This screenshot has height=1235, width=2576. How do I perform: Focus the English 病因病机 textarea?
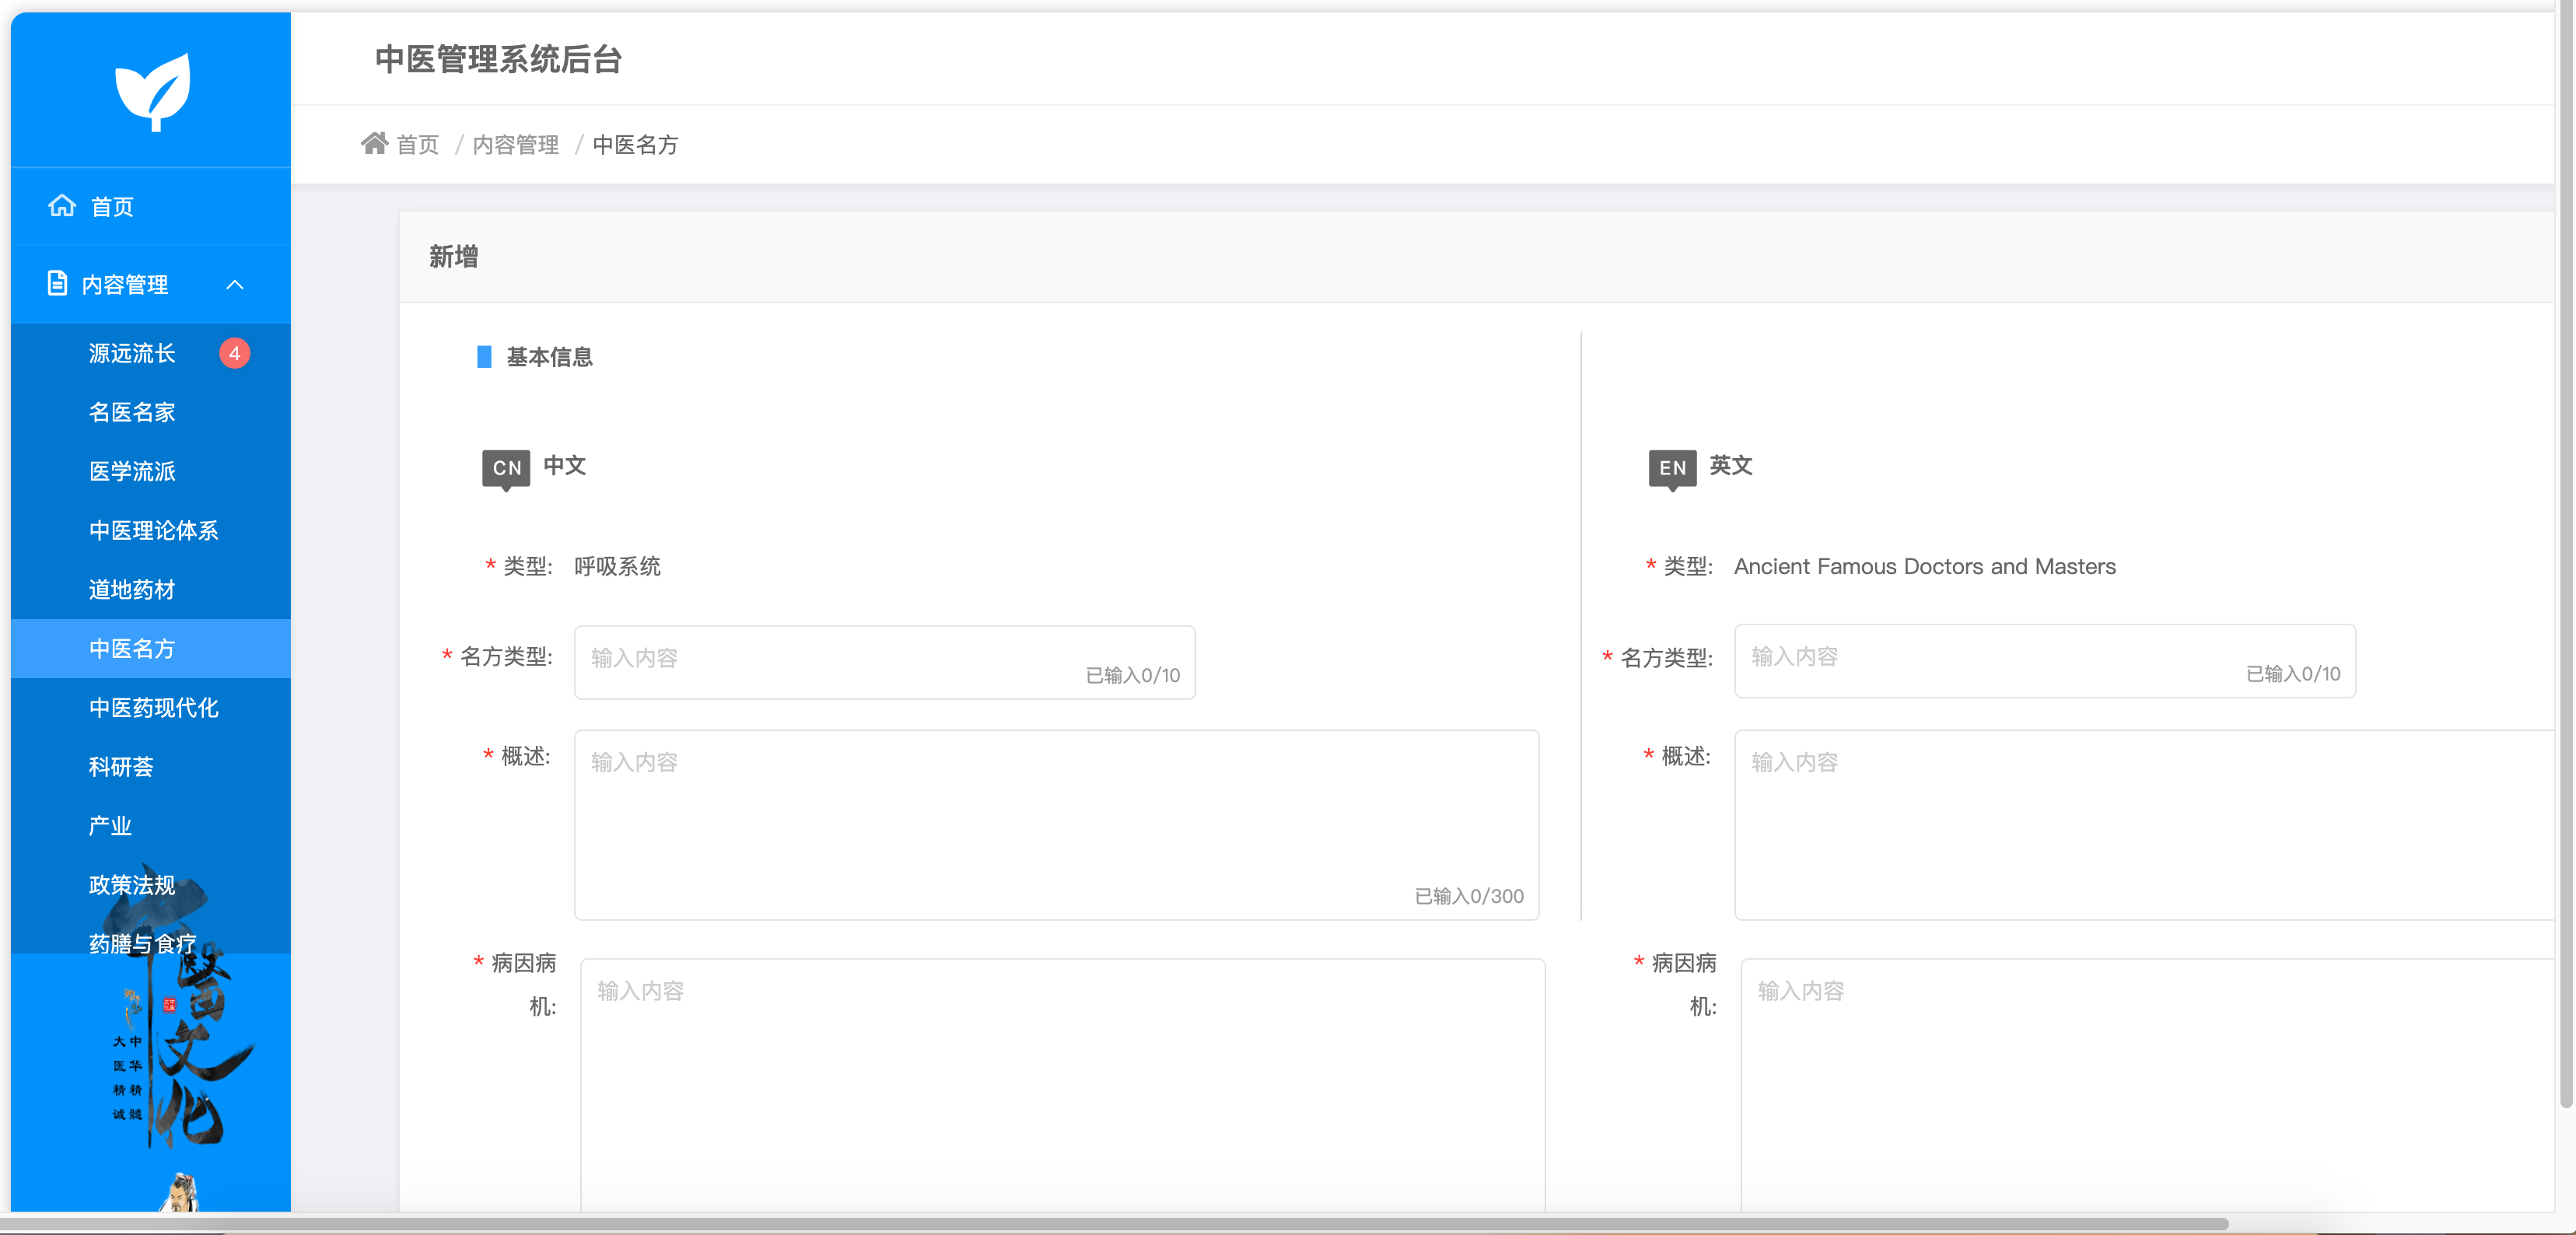click(2148, 1085)
